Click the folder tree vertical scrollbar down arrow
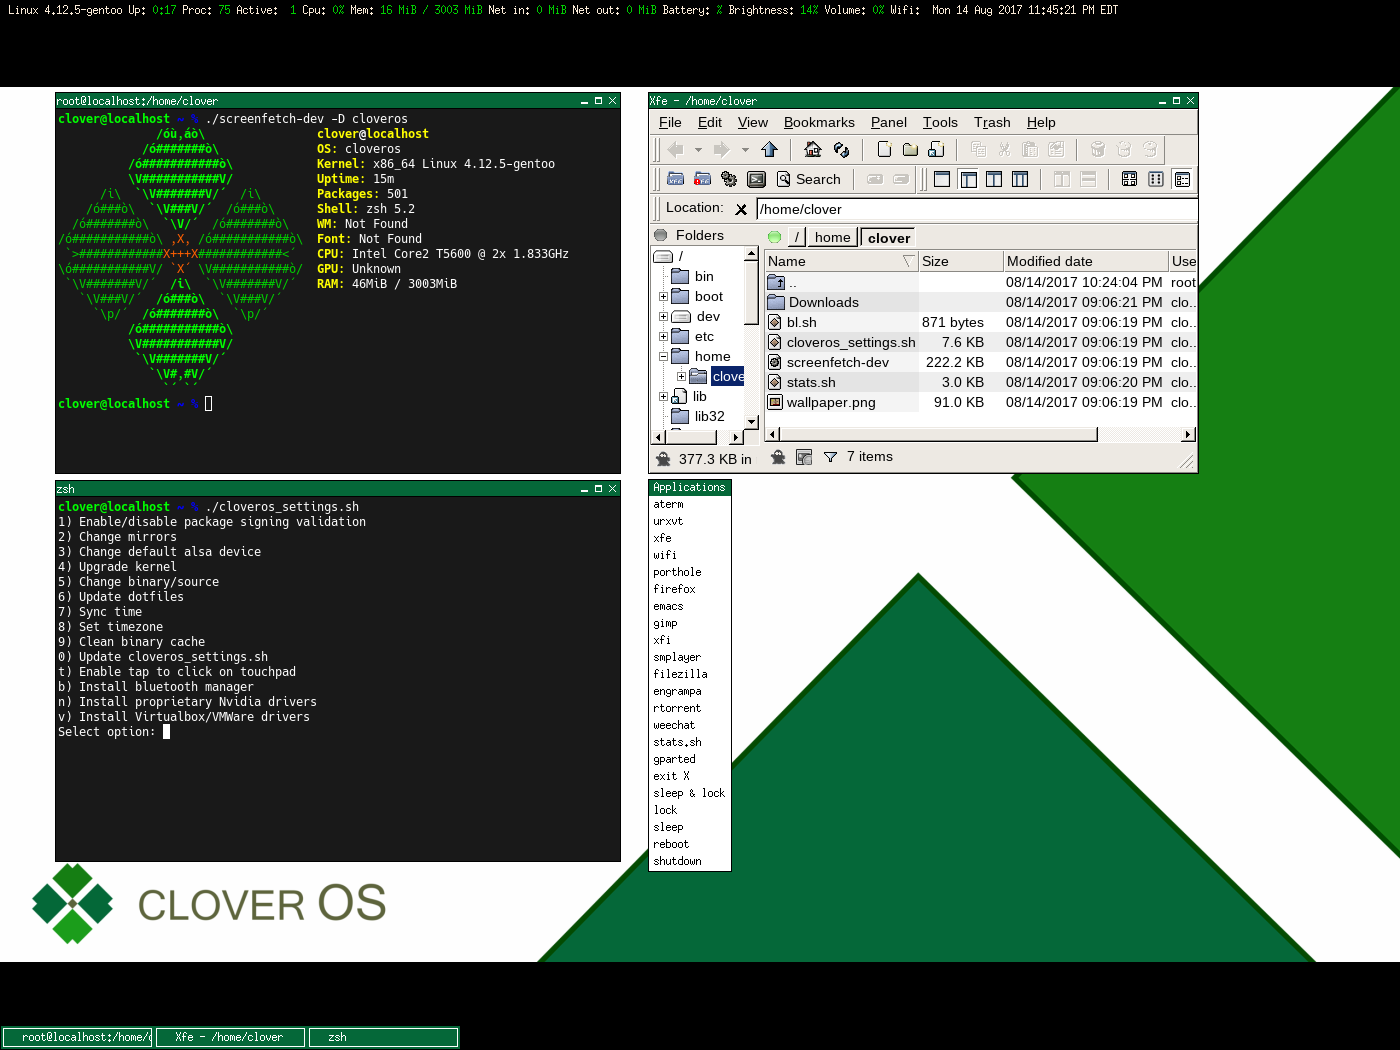Screen dimensions: 1400x1050 coord(752,422)
